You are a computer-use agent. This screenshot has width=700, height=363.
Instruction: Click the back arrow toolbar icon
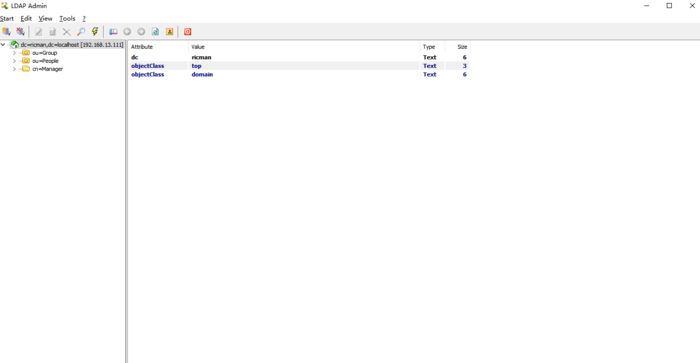(127, 32)
